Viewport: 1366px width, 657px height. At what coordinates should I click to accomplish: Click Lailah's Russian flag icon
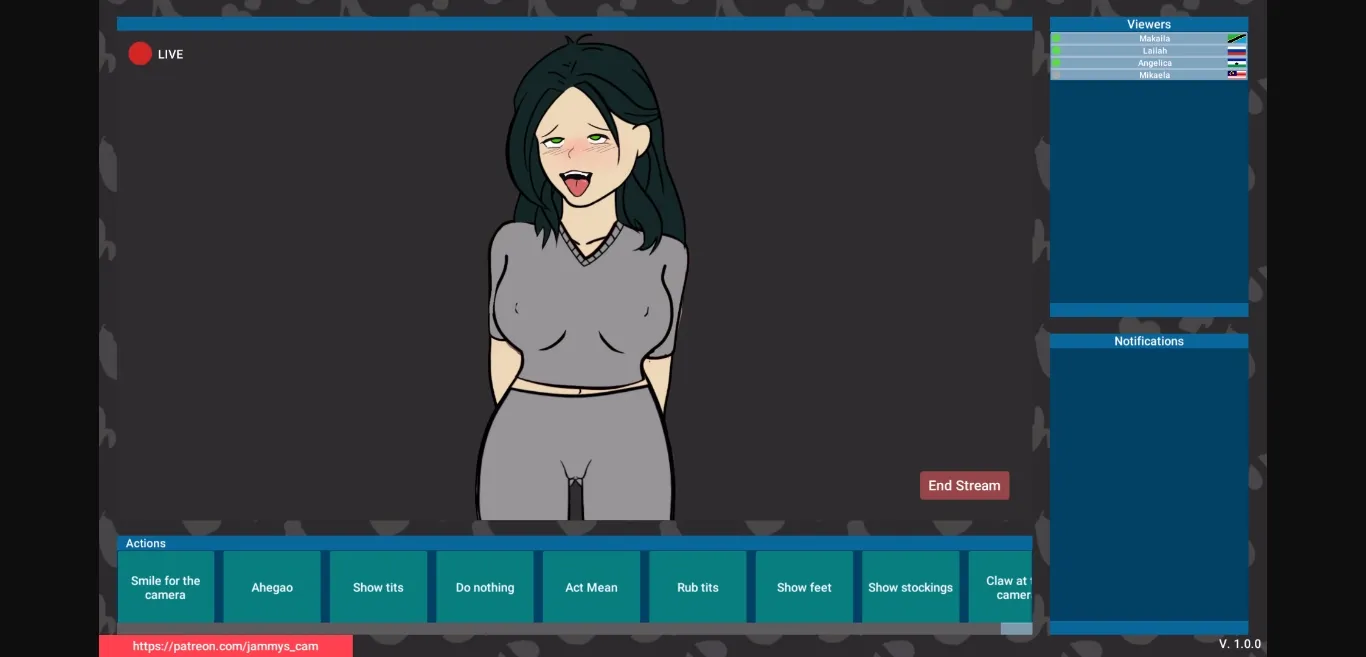pos(1237,50)
